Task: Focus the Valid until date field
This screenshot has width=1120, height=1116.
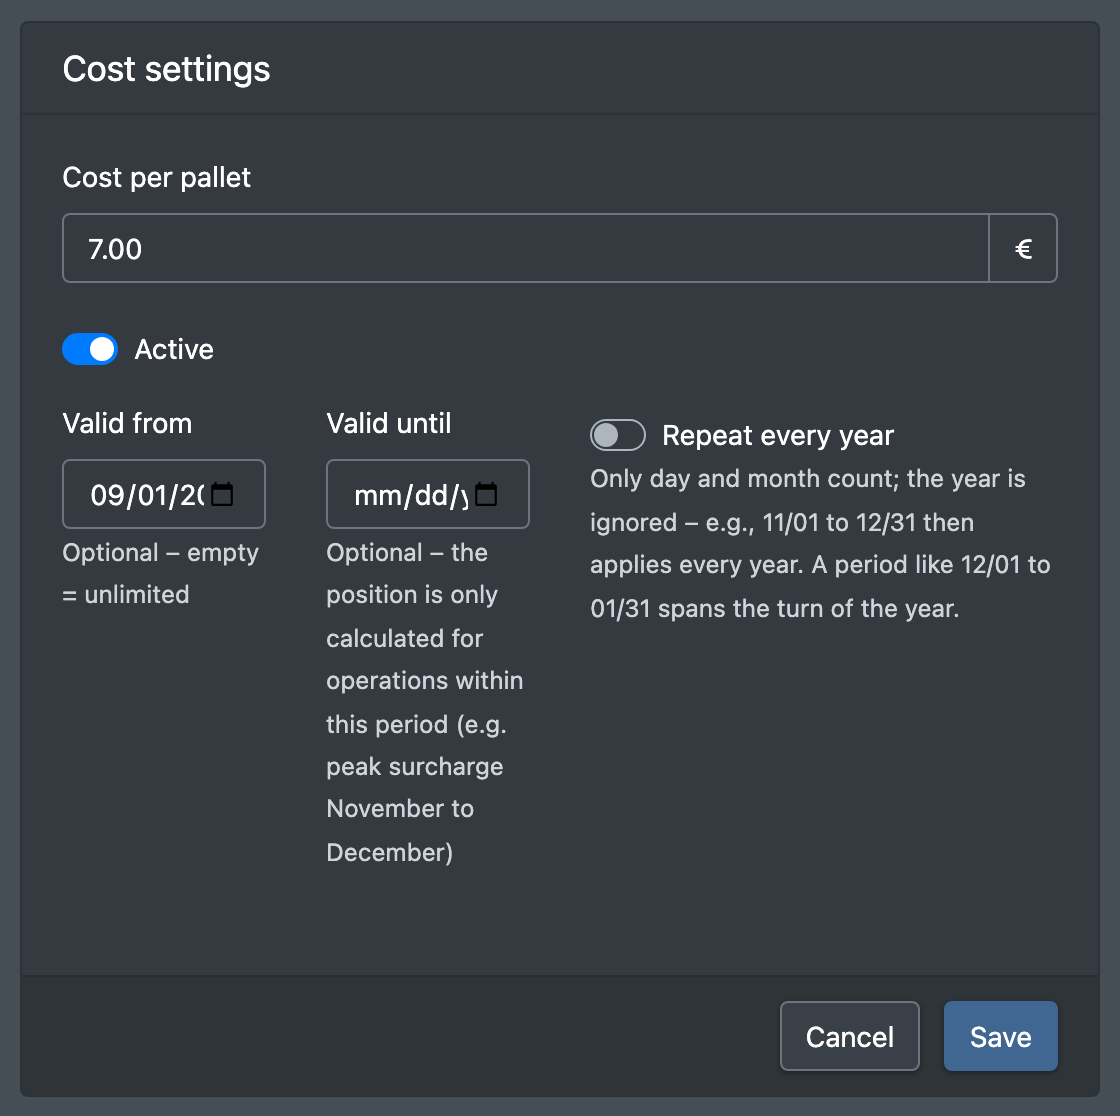Action: pos(428,494)
